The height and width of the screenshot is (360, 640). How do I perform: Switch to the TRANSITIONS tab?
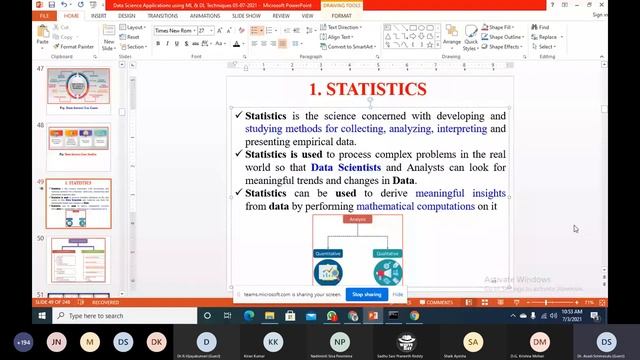(x=162, y=16)
